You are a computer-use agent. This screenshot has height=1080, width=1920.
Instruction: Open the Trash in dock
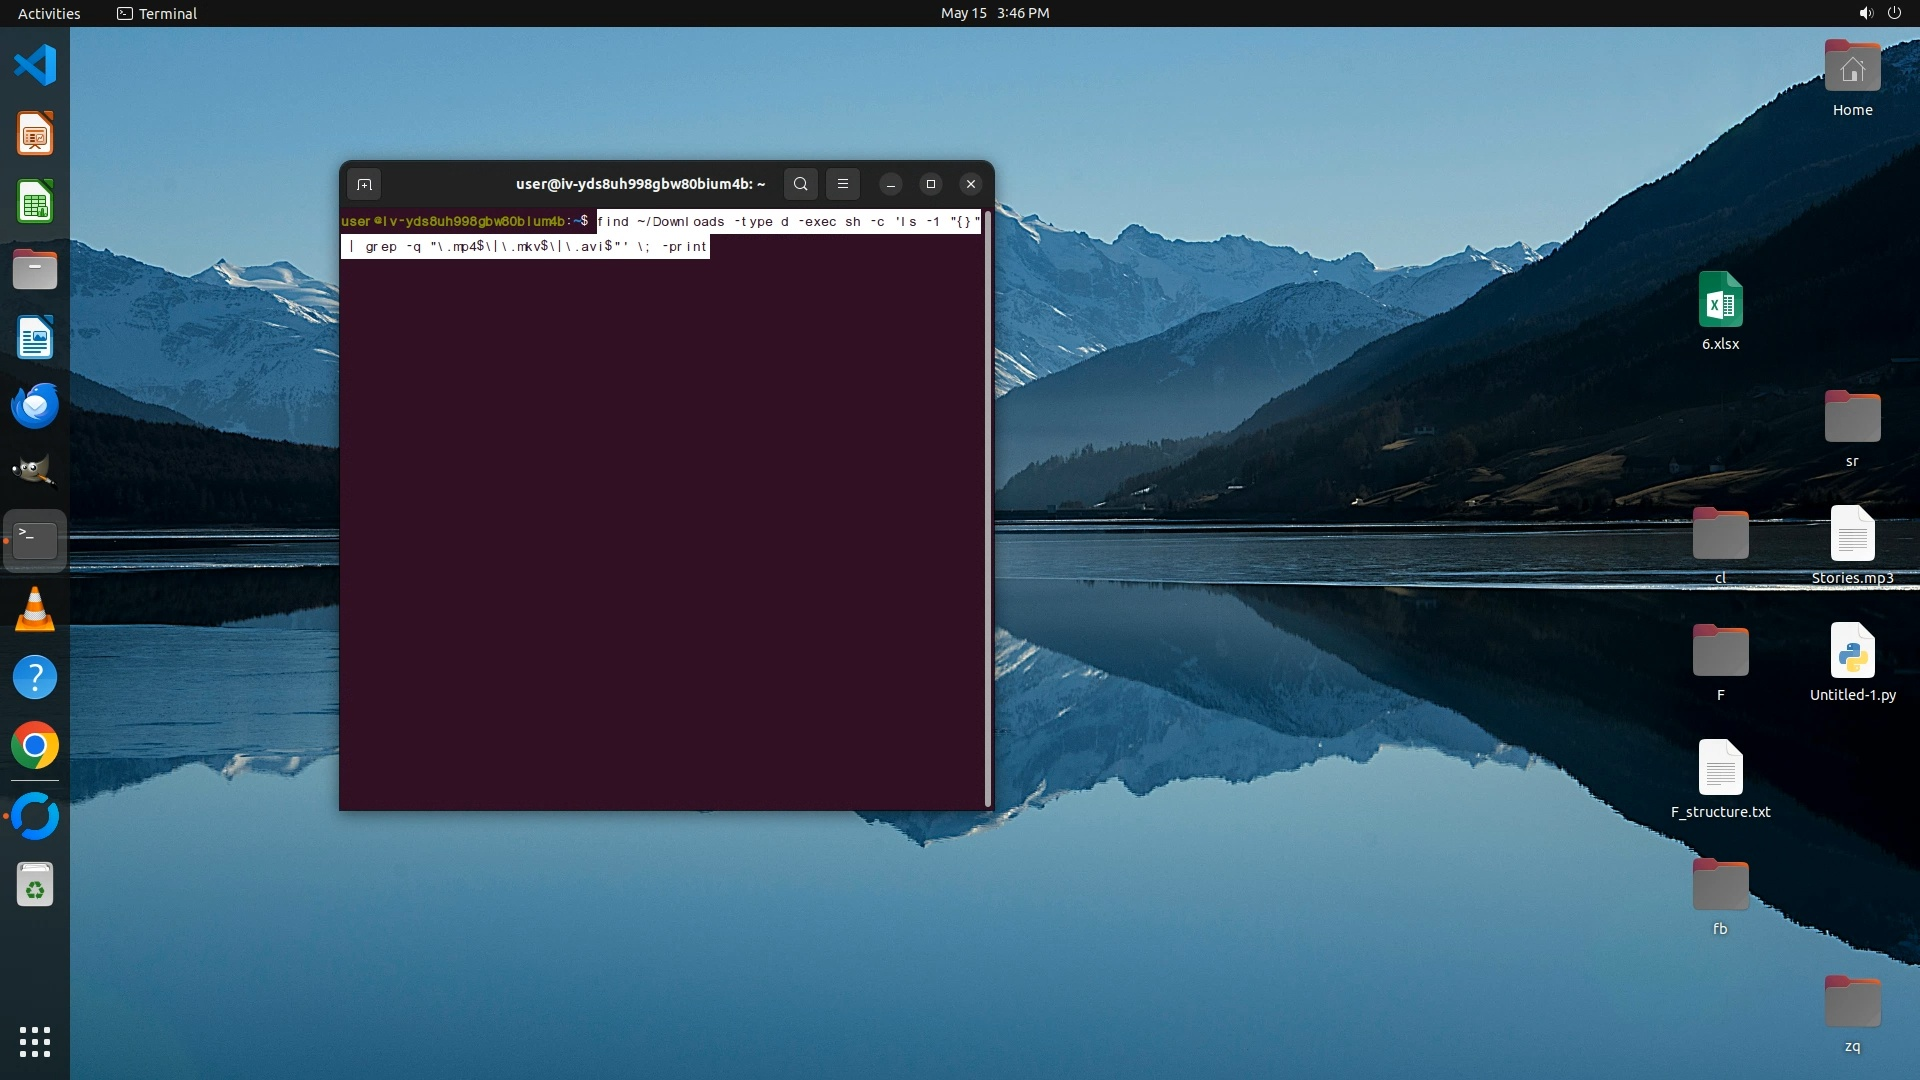pos(35,885)
